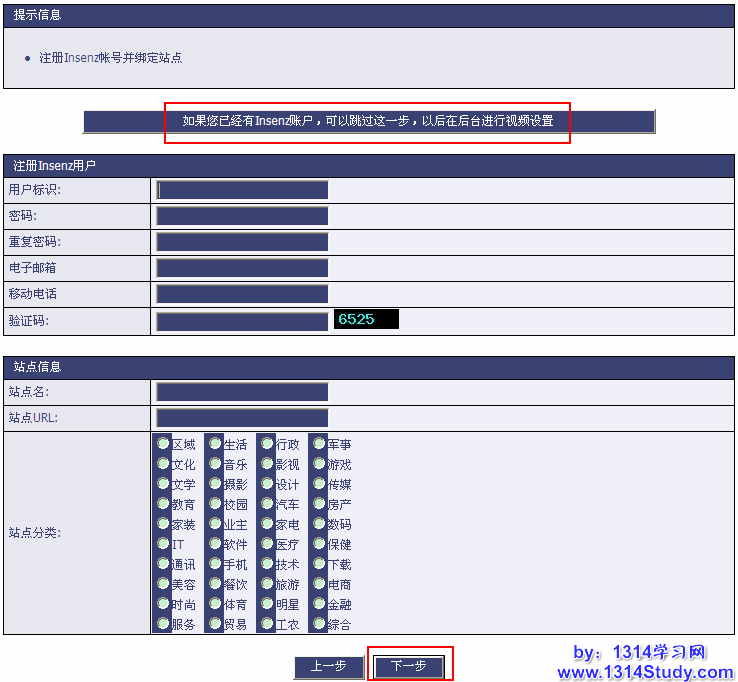Click the 上一步 (previous step) button

[x=328, y=667]
